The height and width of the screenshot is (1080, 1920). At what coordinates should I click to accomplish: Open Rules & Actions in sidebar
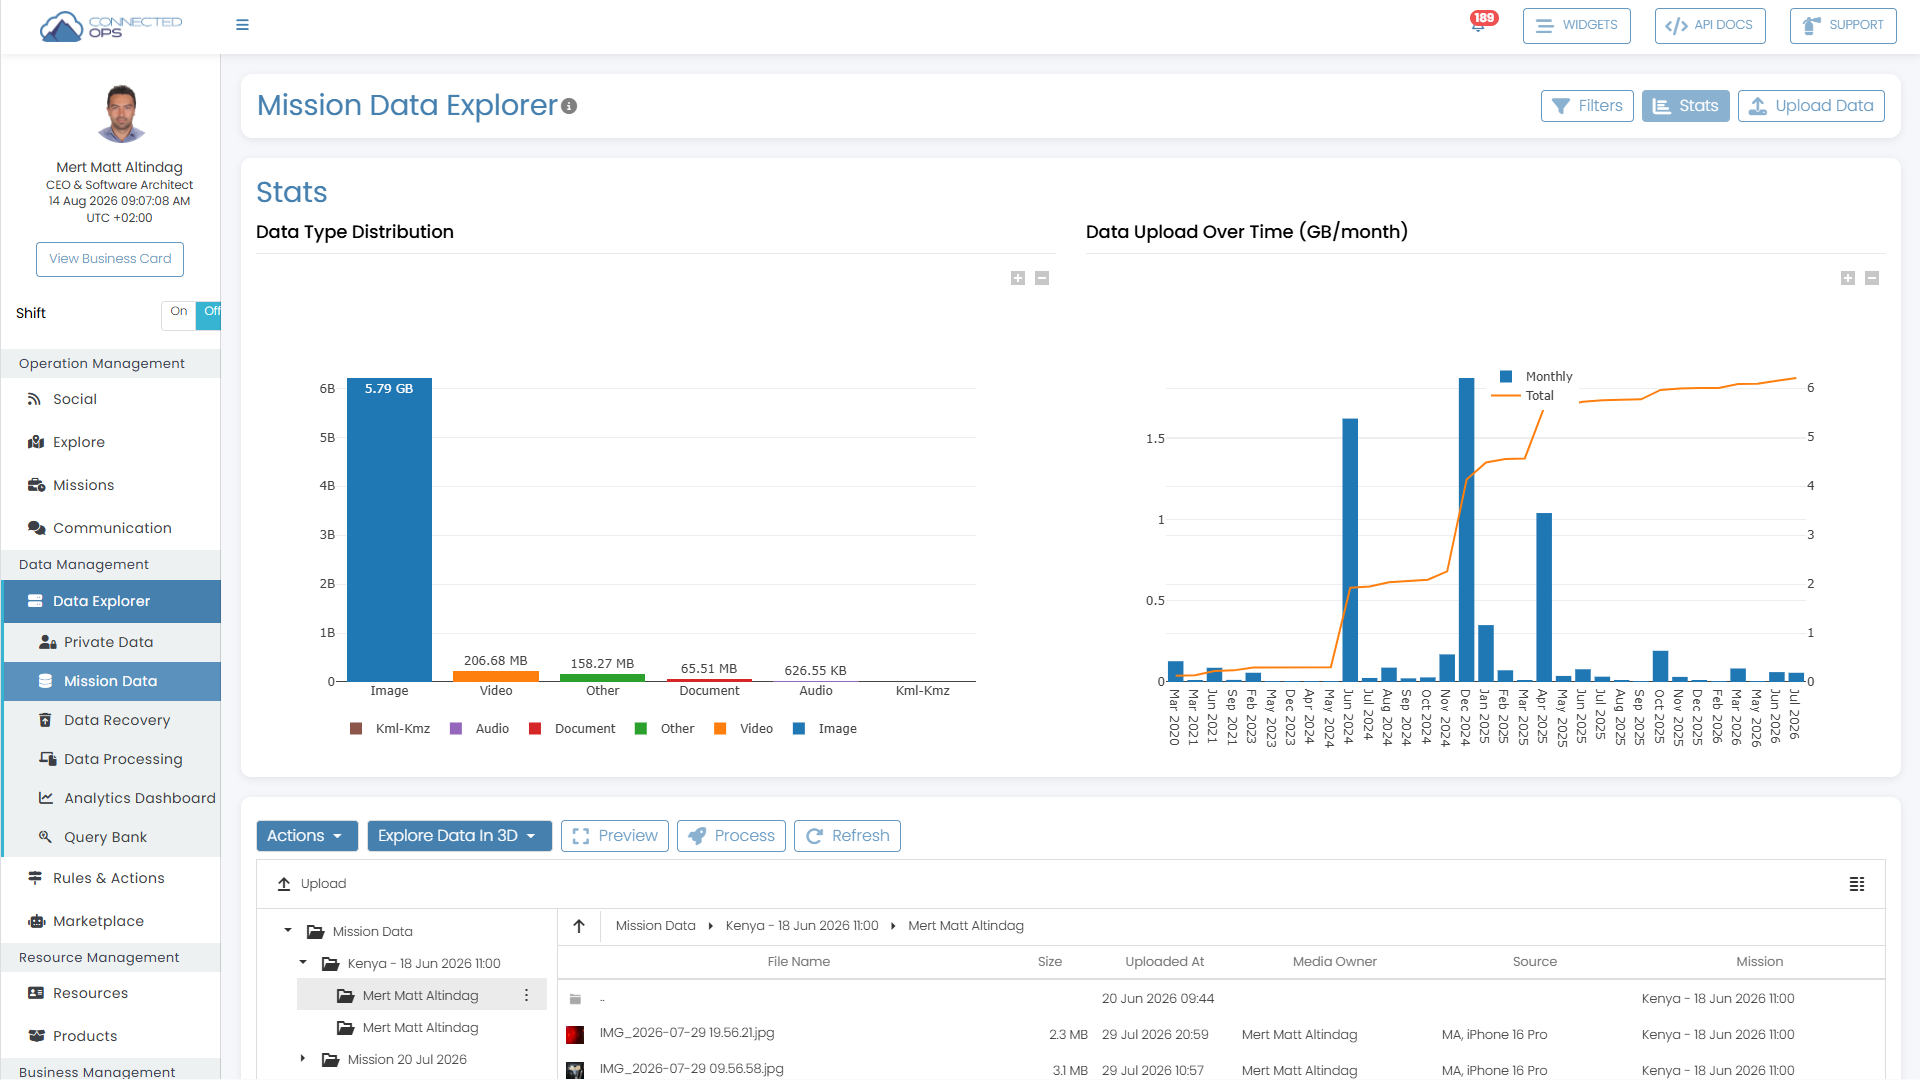[x=110, y=878]
